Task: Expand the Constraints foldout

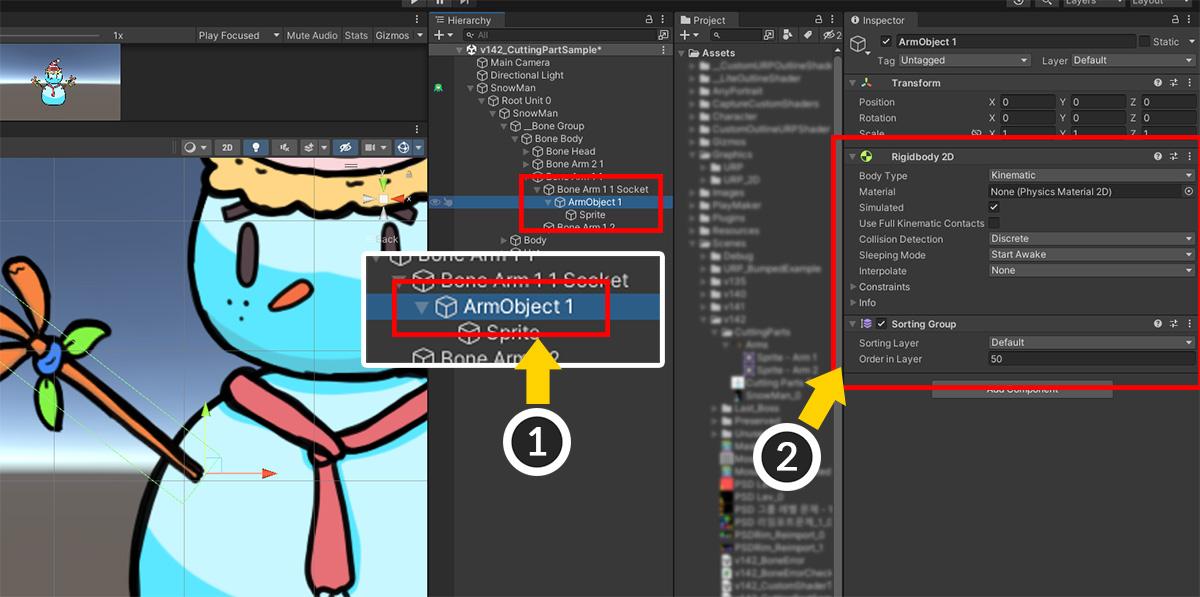Action: 853,287
